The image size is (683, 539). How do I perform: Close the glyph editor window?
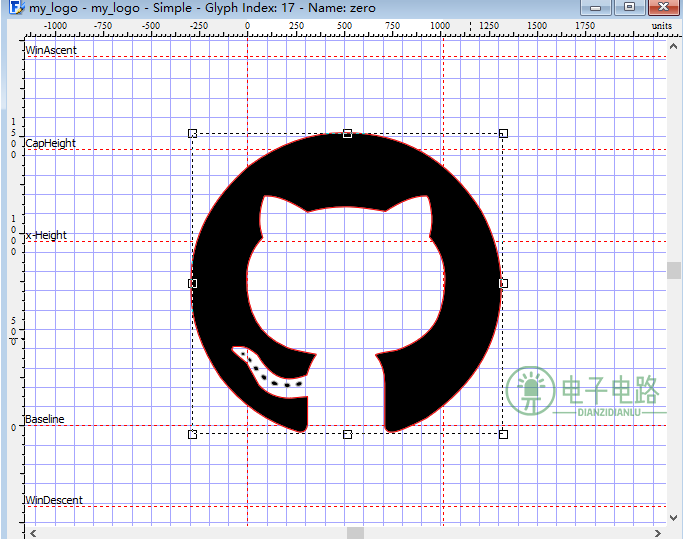pyautogui.click(x=664, y=7)
